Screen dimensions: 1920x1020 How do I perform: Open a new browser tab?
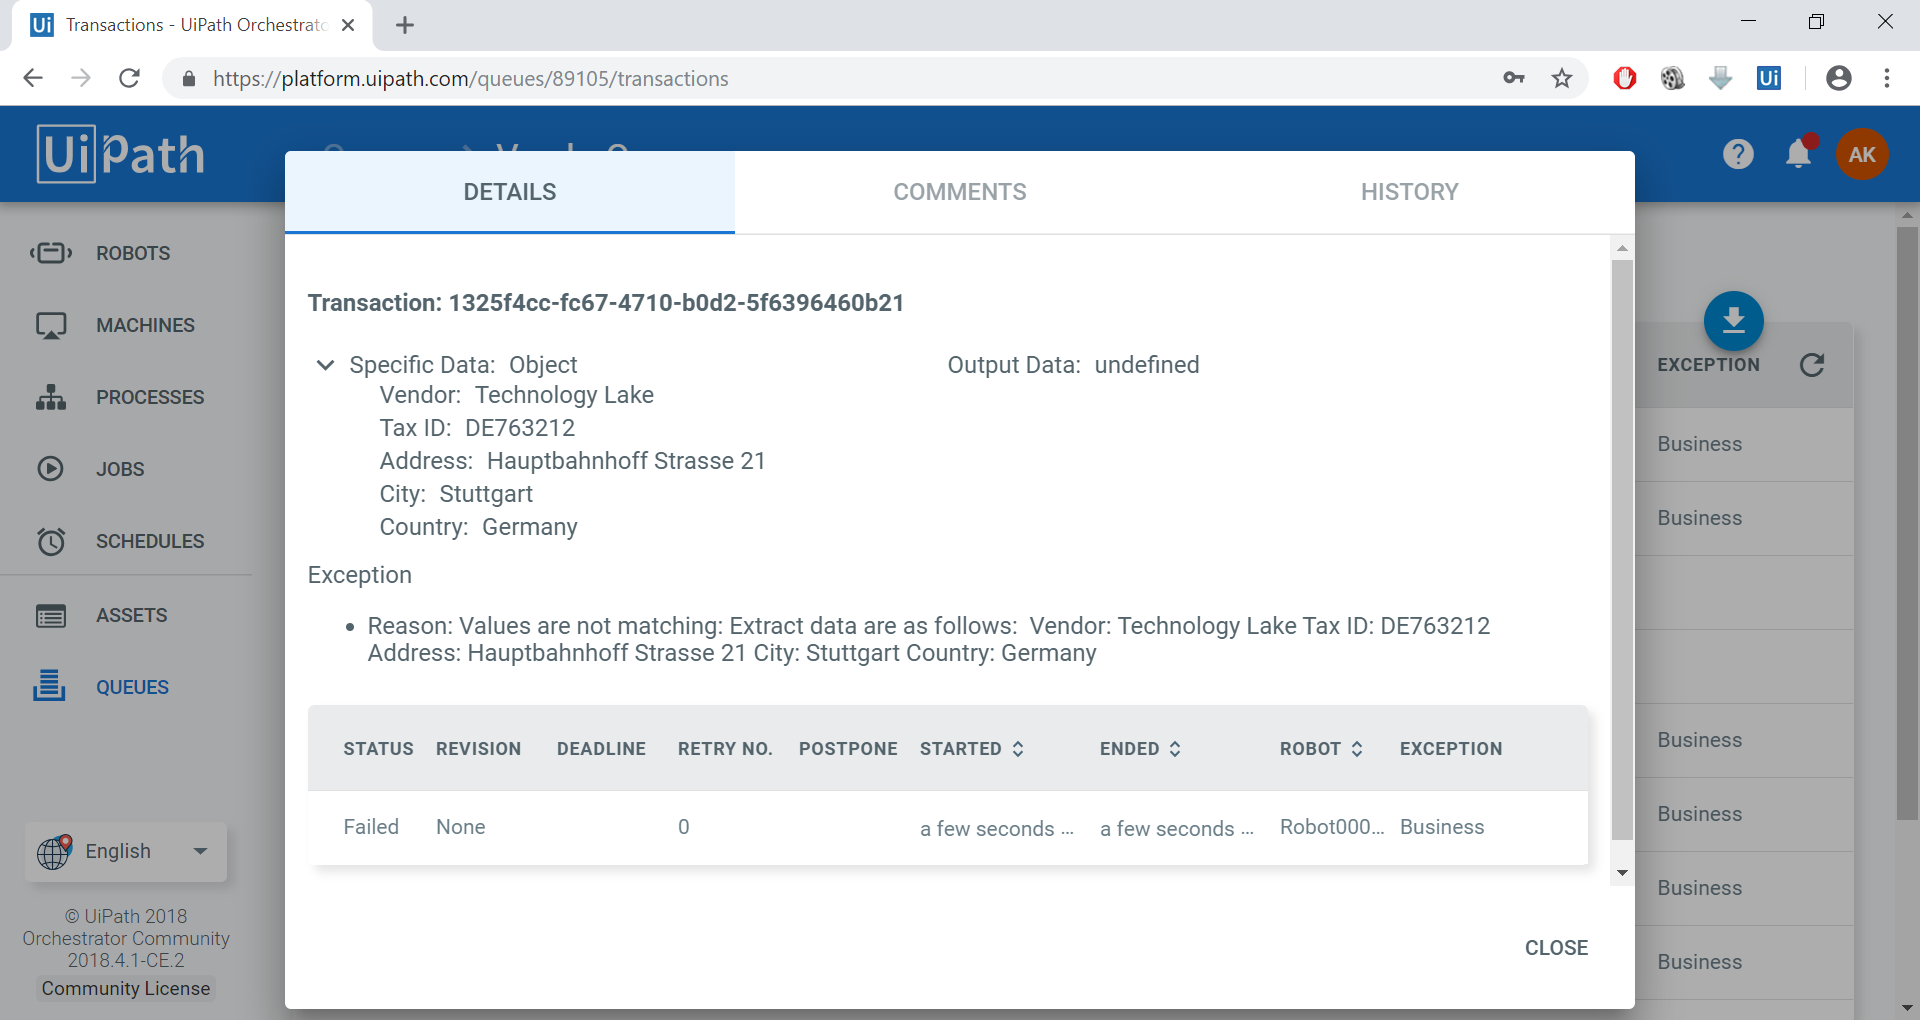[x=405, y=25]
